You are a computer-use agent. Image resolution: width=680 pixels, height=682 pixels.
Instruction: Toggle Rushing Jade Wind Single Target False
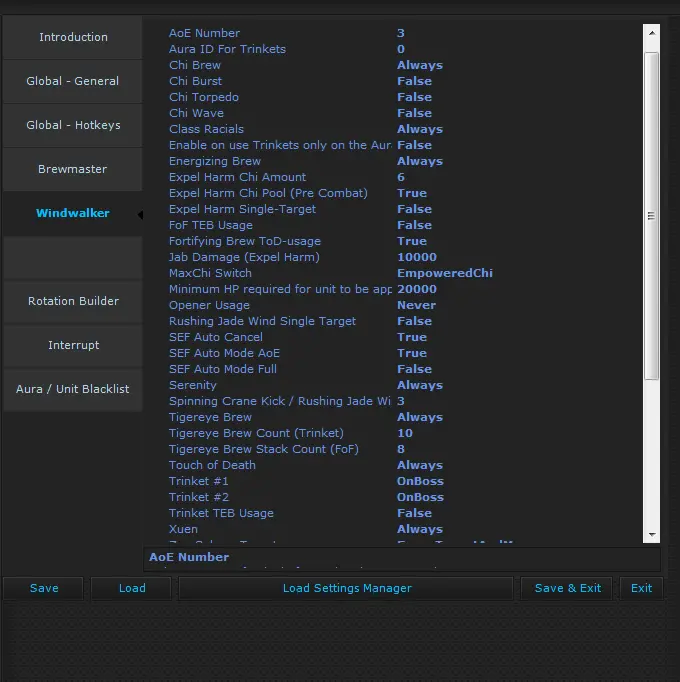414,321
